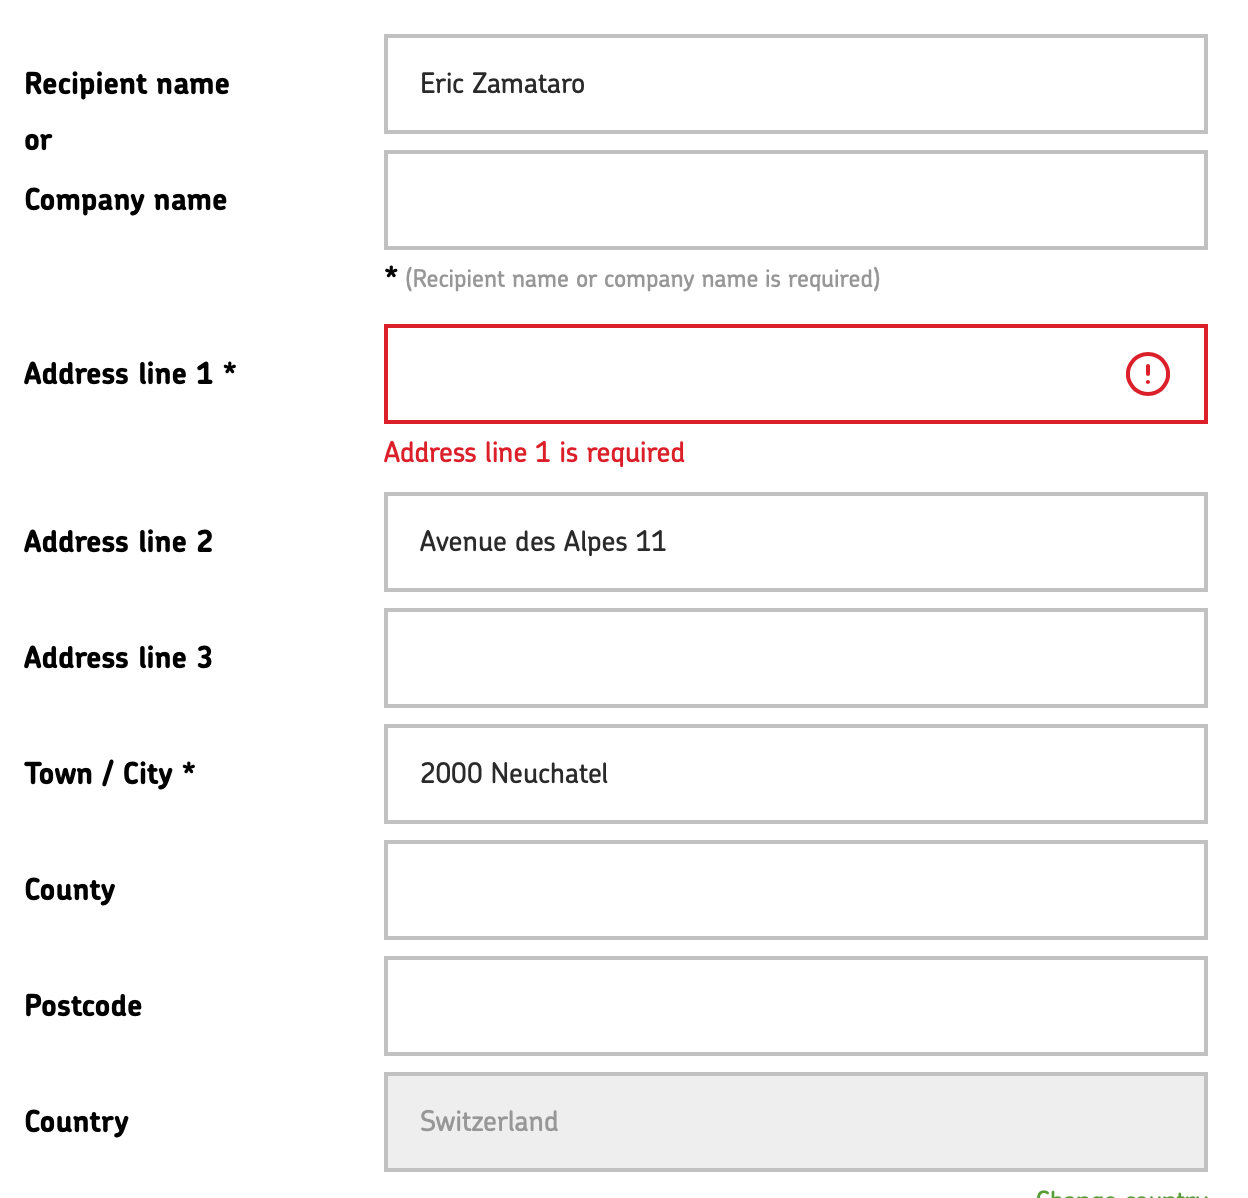Click the 'Address line 2' label text
Viewport: 1248px width, 1198px height.
119,542
